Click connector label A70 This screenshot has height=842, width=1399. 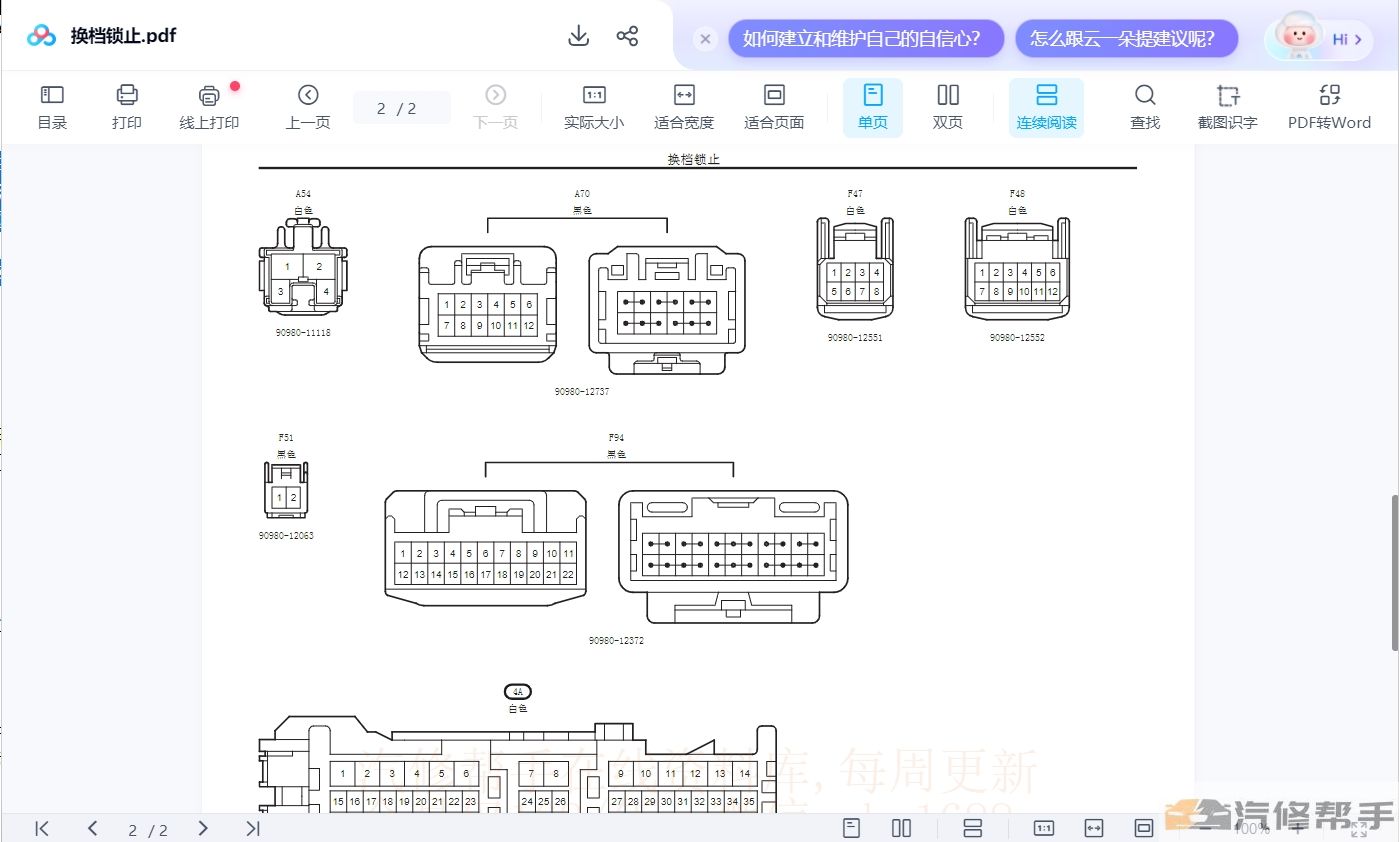[582, 193]
